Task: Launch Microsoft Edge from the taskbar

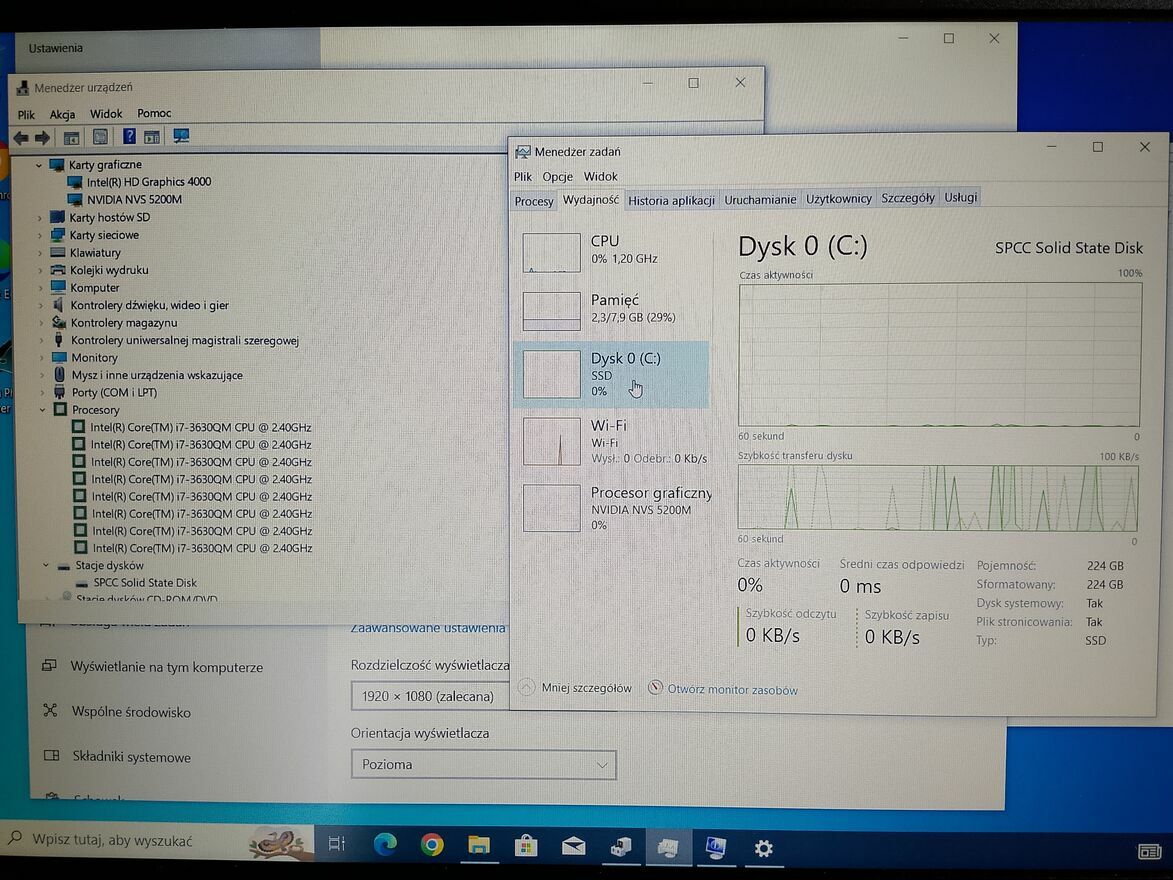Action: point(385,846)
